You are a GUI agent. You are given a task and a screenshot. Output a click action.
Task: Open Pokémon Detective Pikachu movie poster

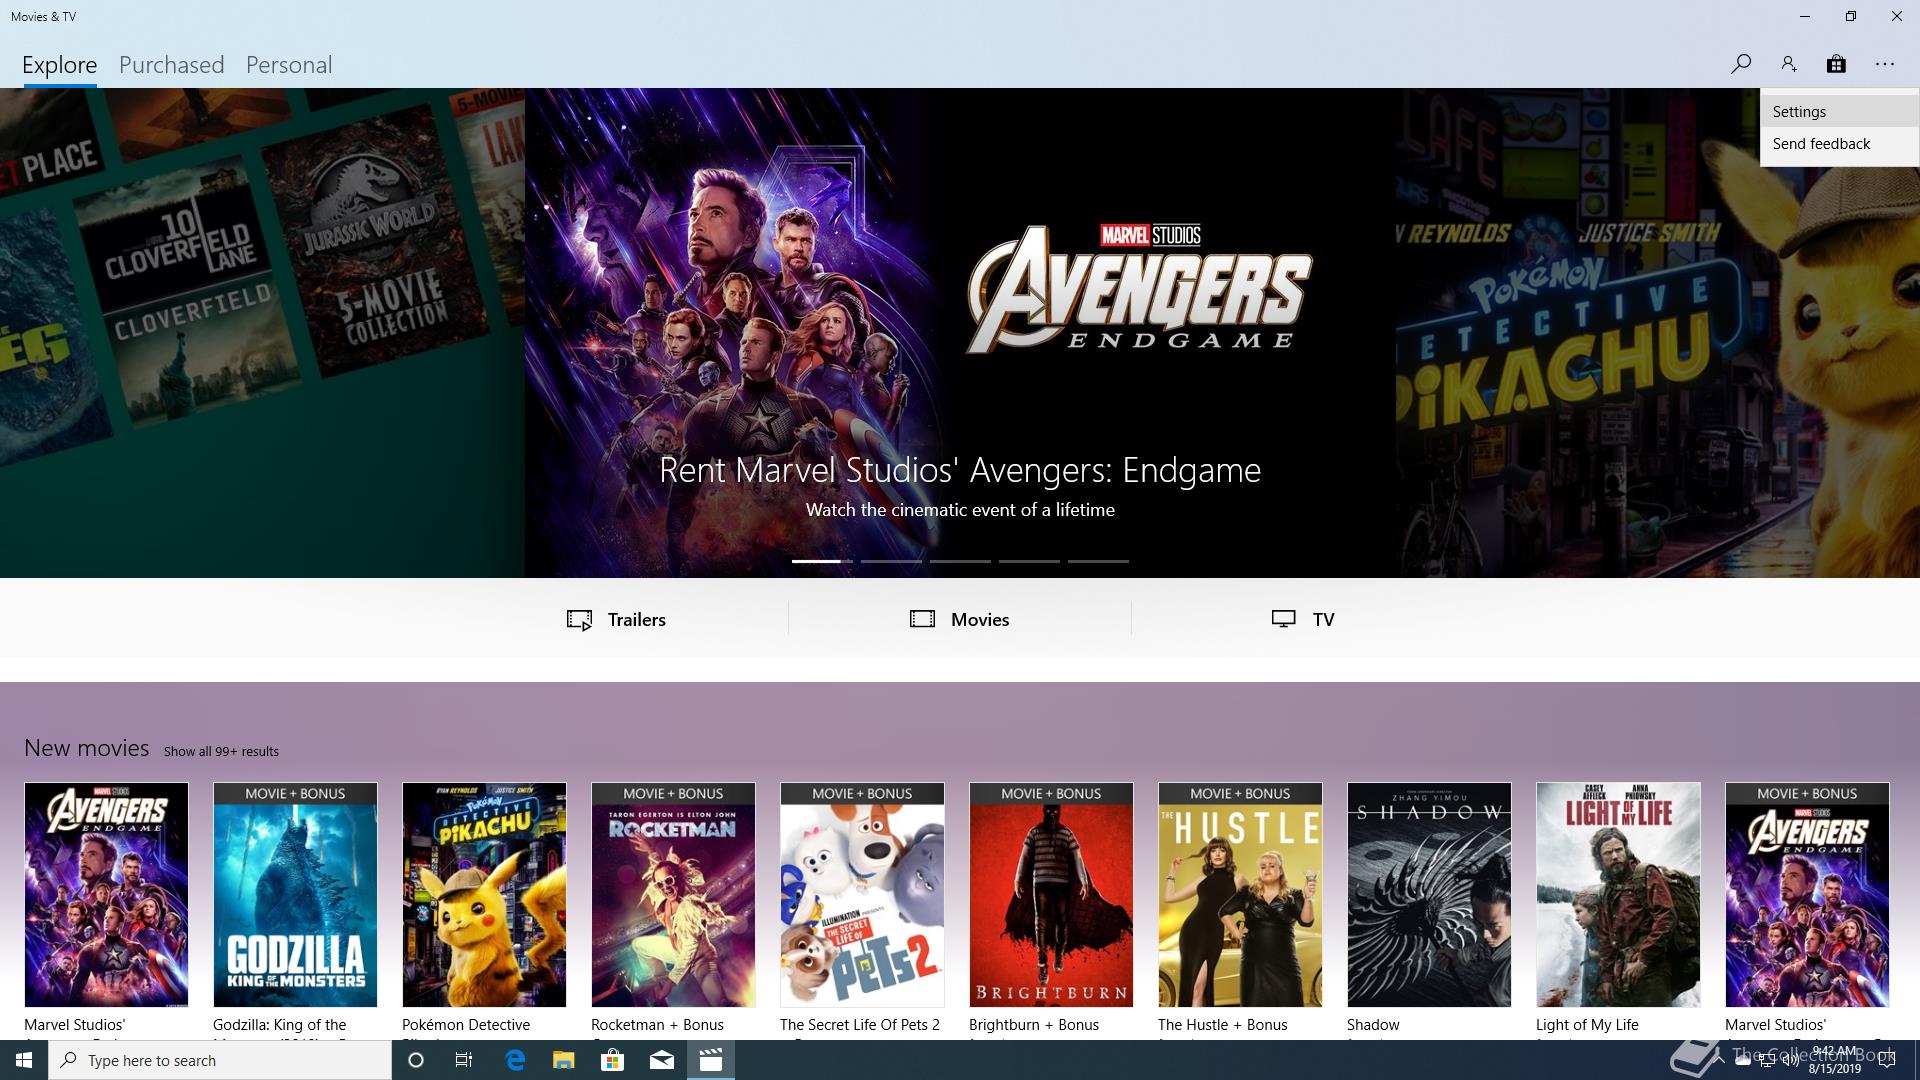point(484,894)
